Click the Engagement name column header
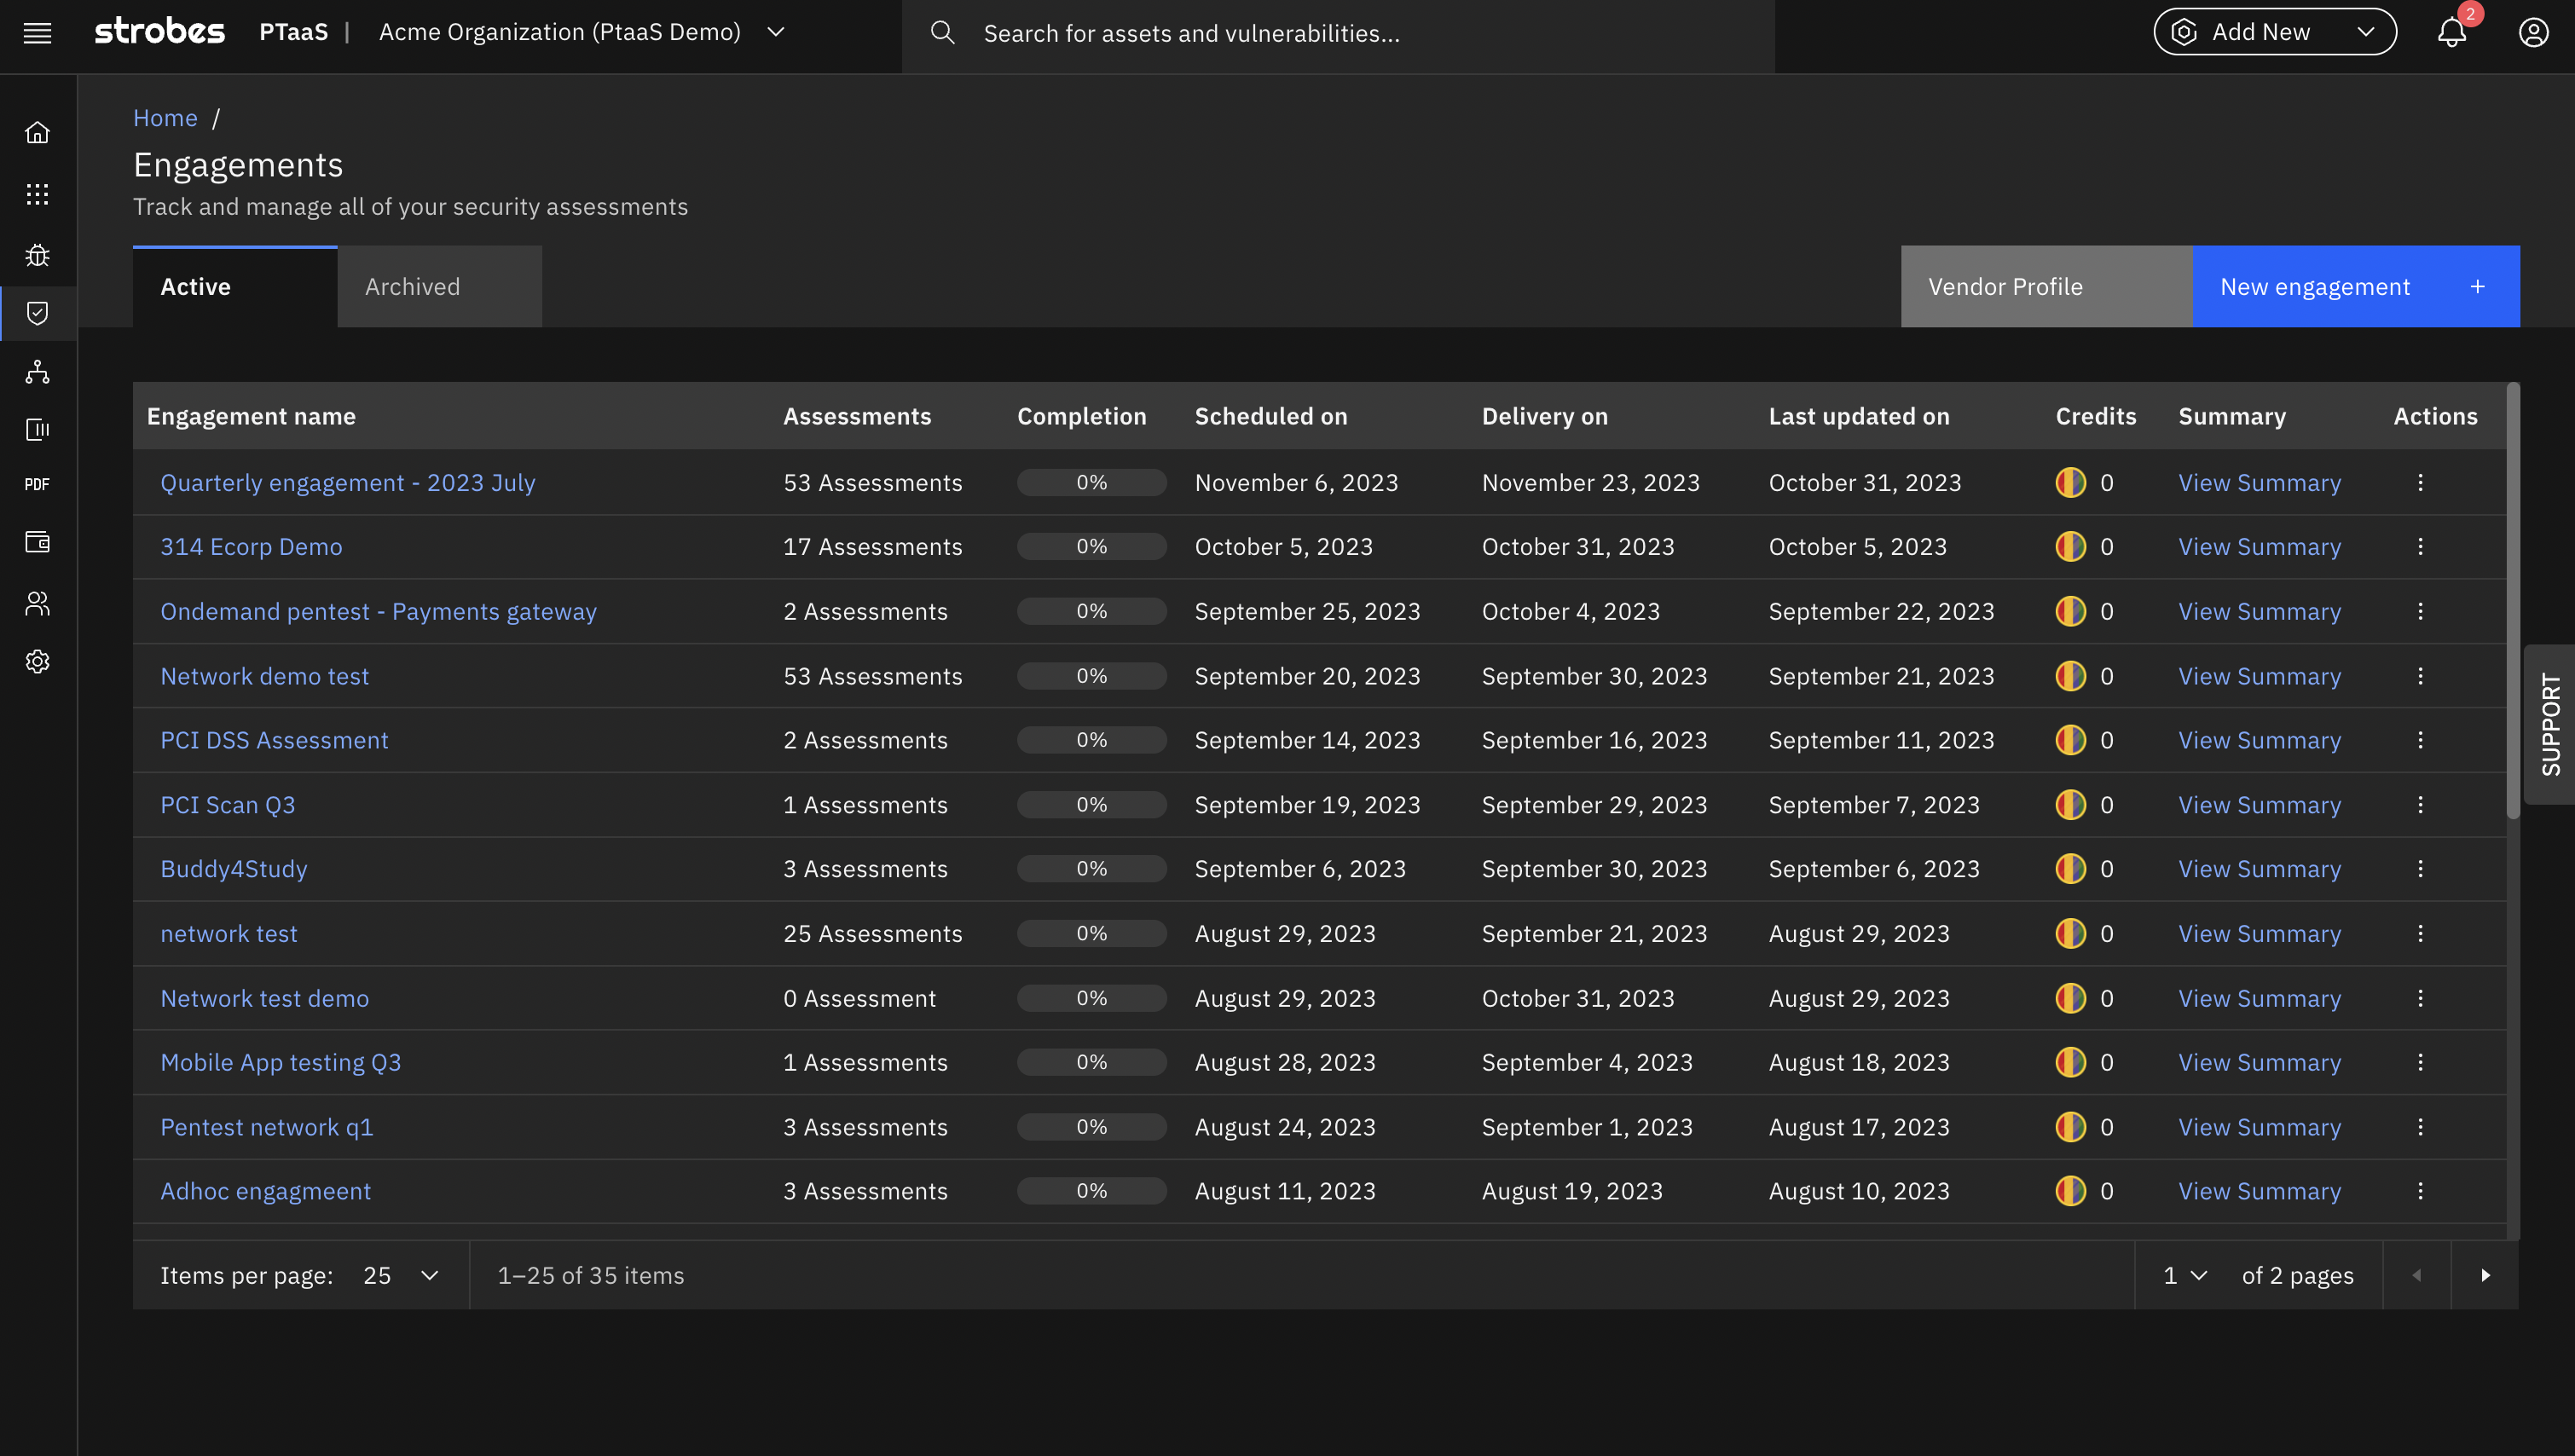 point(251,416)
